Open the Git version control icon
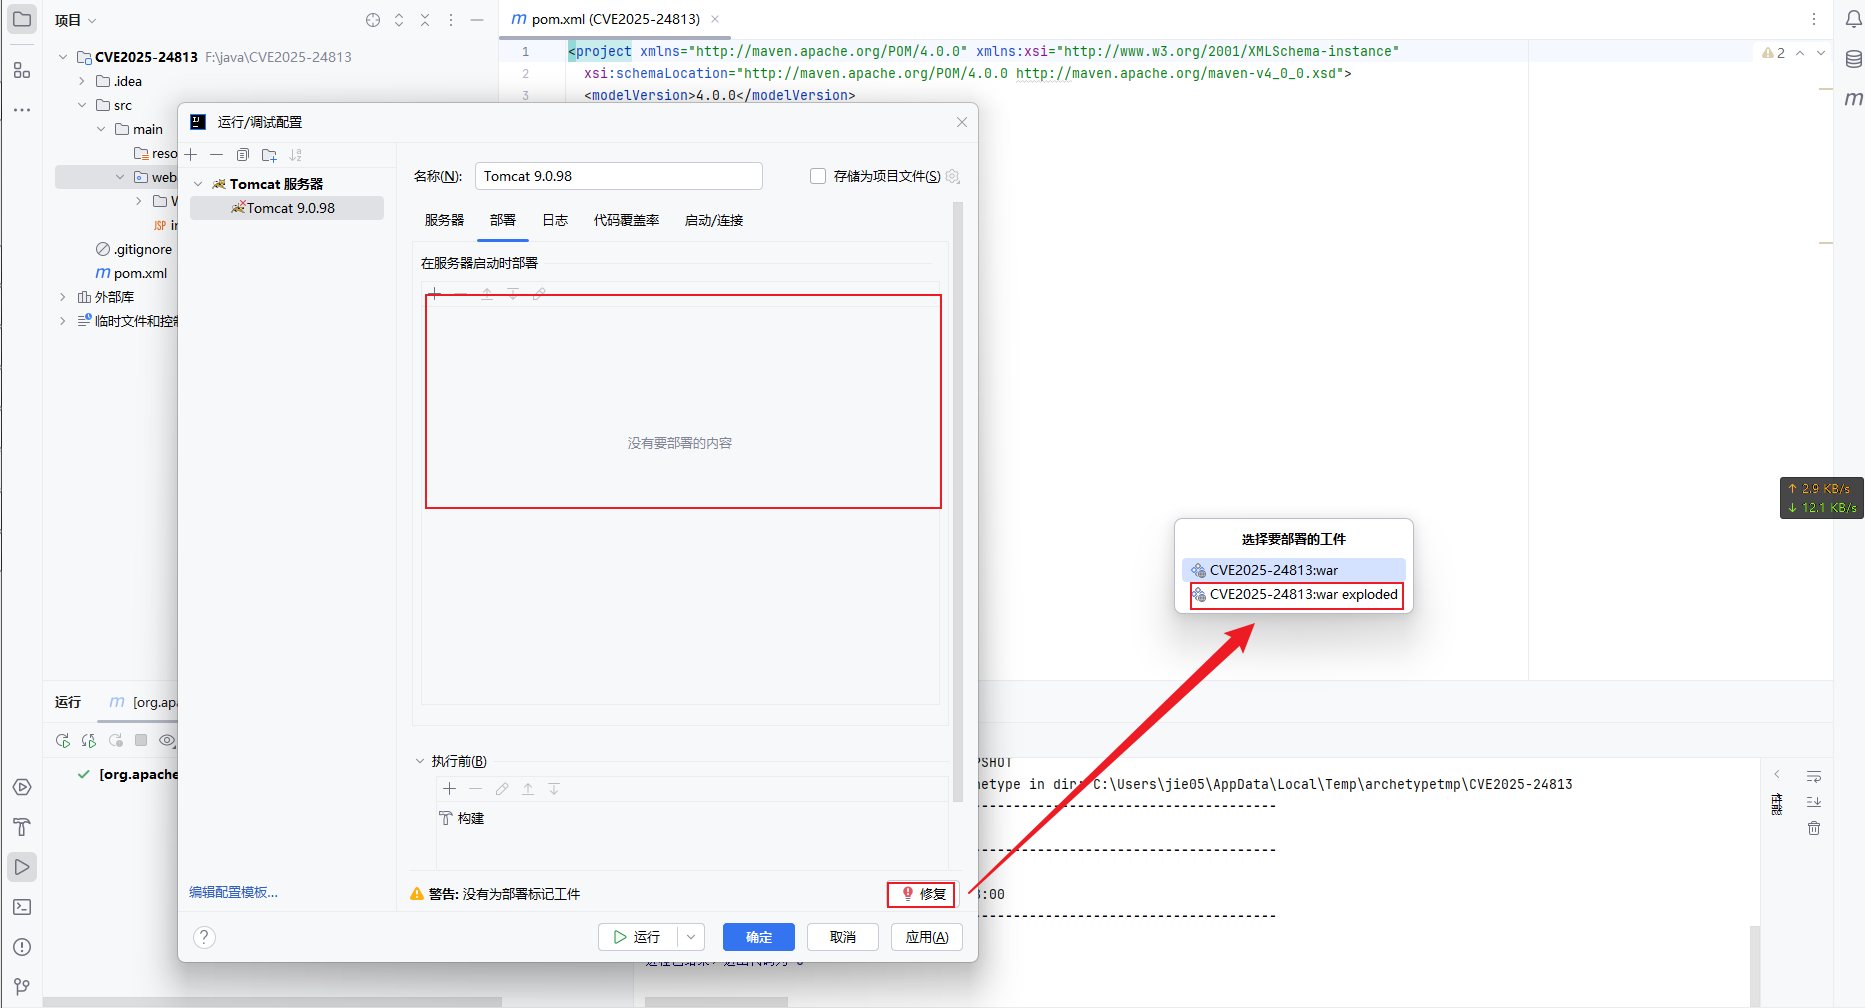 pos(21,987)
